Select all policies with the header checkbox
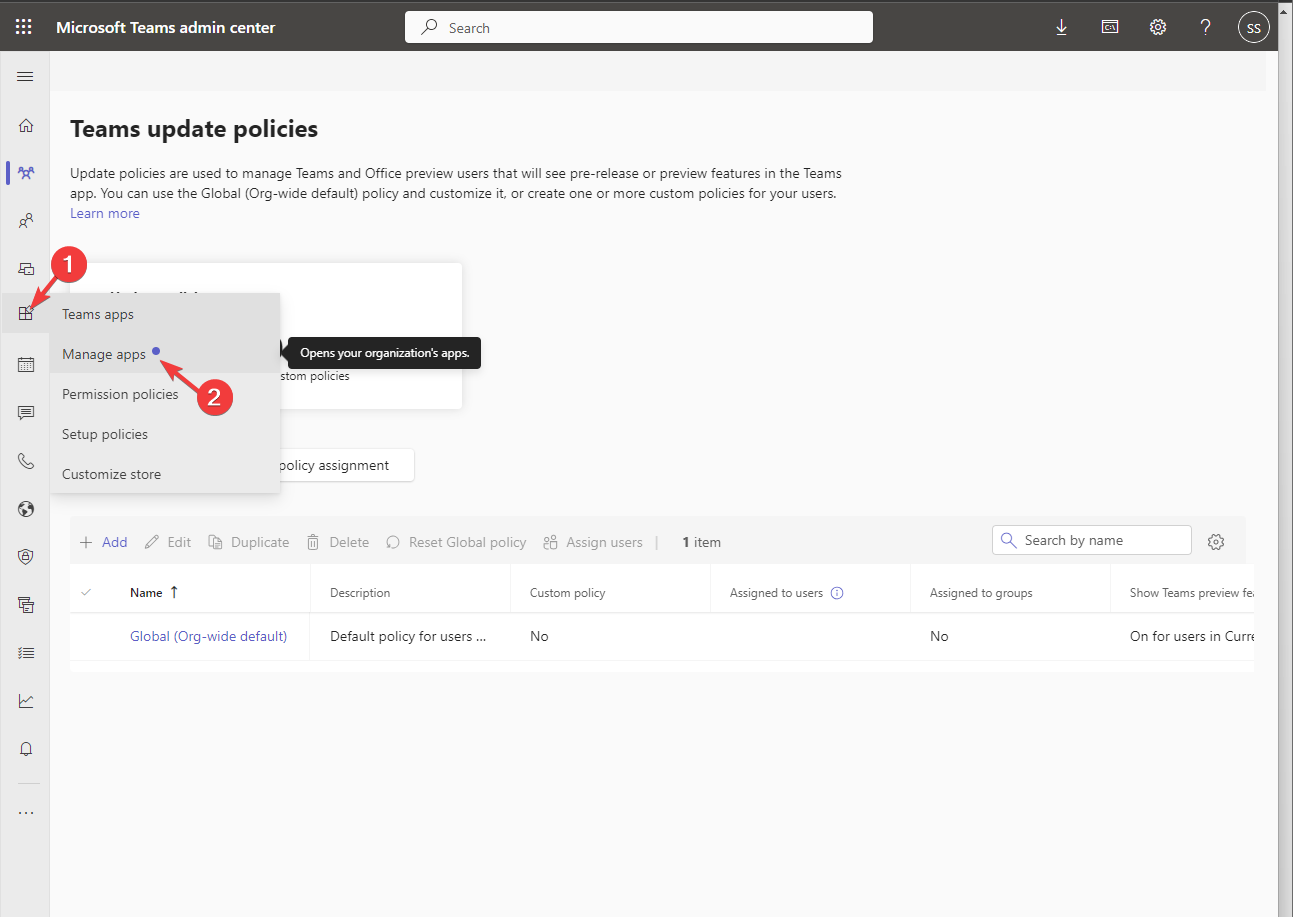 click(87, 592)
